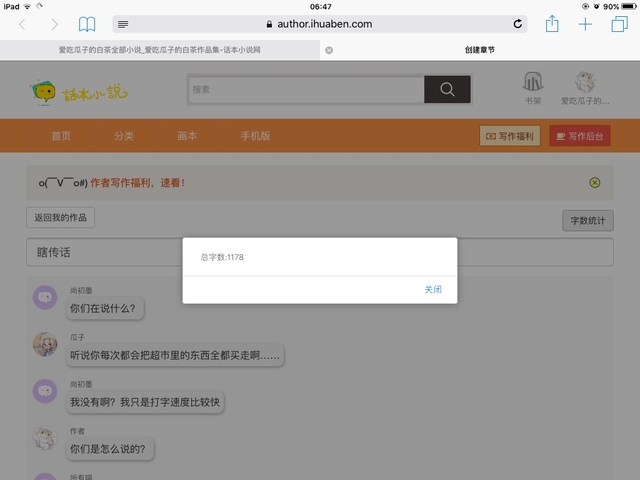Screen dimensions: 640x480
Task: Click the Wi-Fi icon in status bar
Action: point(27,7)
